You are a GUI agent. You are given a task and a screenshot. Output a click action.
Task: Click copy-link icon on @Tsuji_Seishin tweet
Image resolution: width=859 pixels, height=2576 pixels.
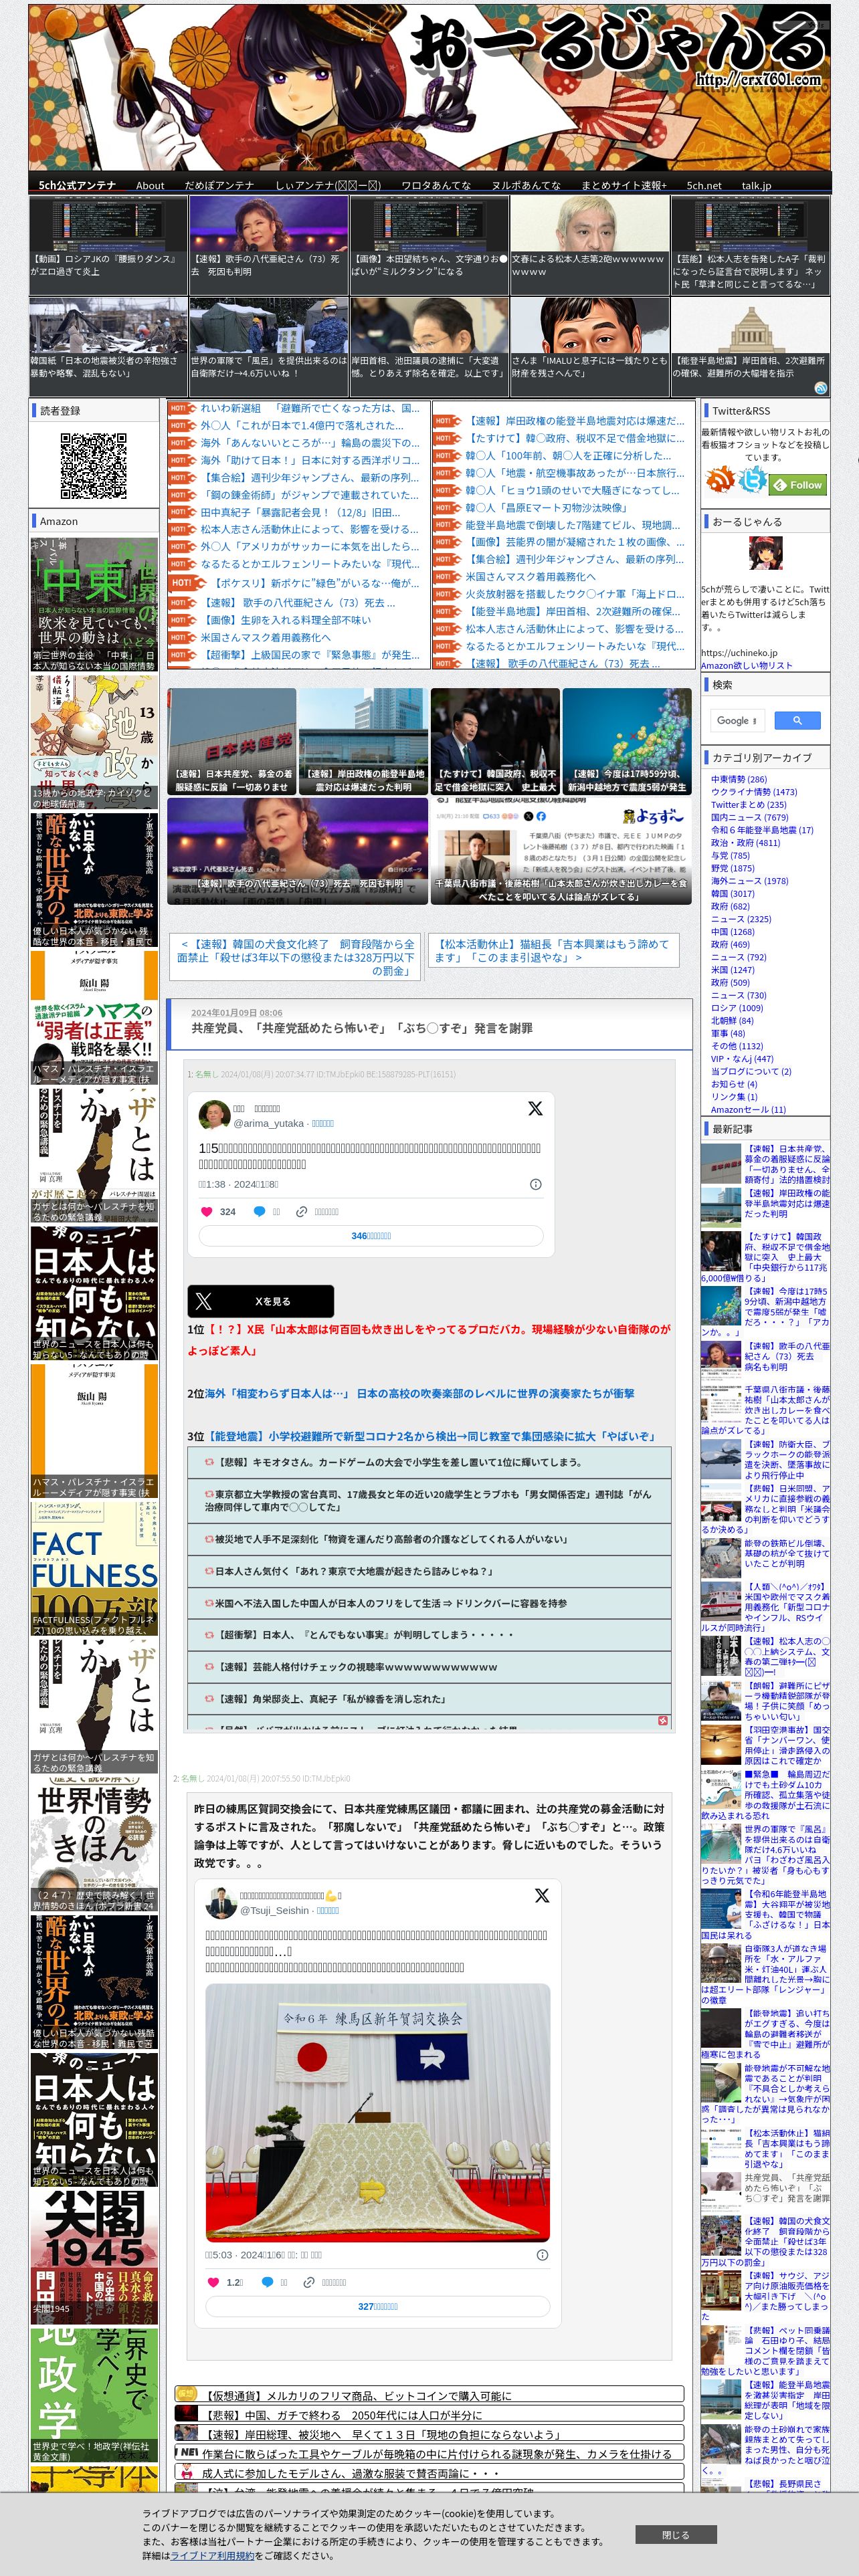tap(310, 2282)
